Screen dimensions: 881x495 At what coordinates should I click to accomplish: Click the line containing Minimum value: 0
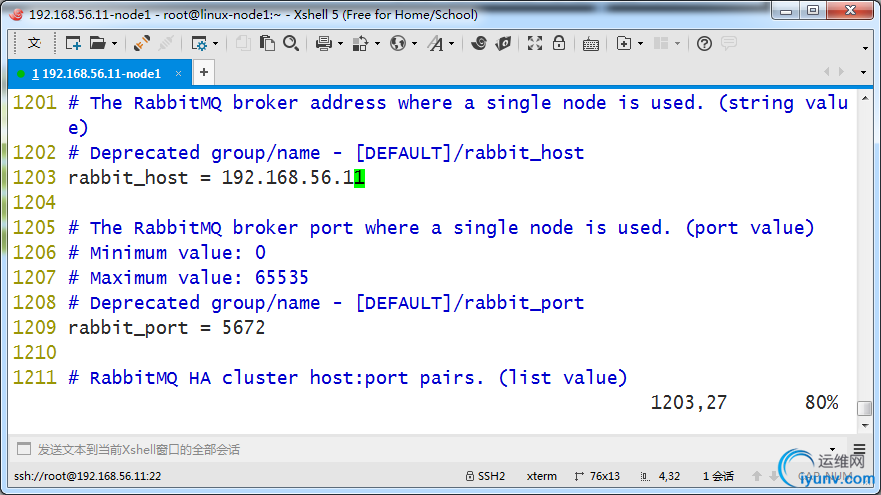click(x=166, y=253)
